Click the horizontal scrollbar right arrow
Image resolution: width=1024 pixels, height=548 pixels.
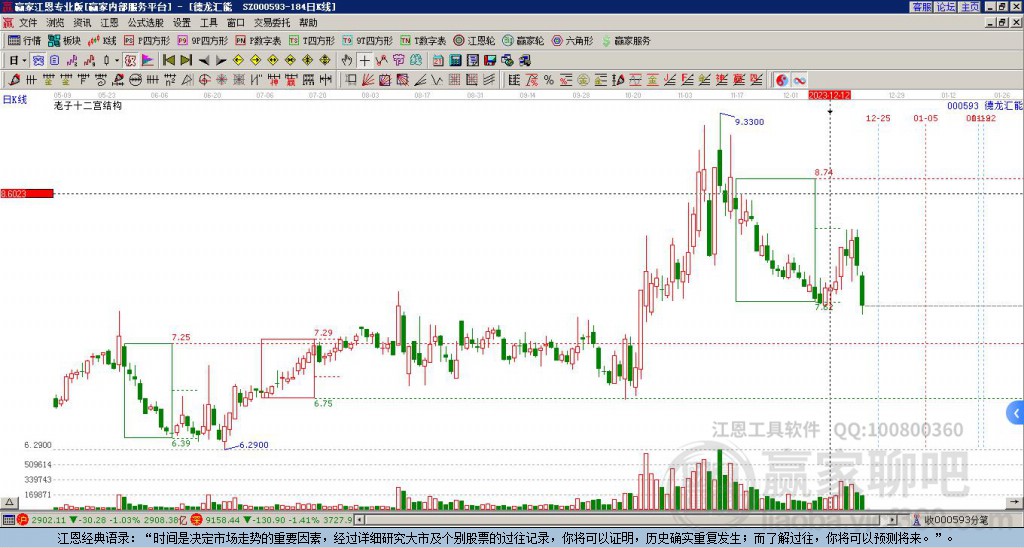pos(893,520)
